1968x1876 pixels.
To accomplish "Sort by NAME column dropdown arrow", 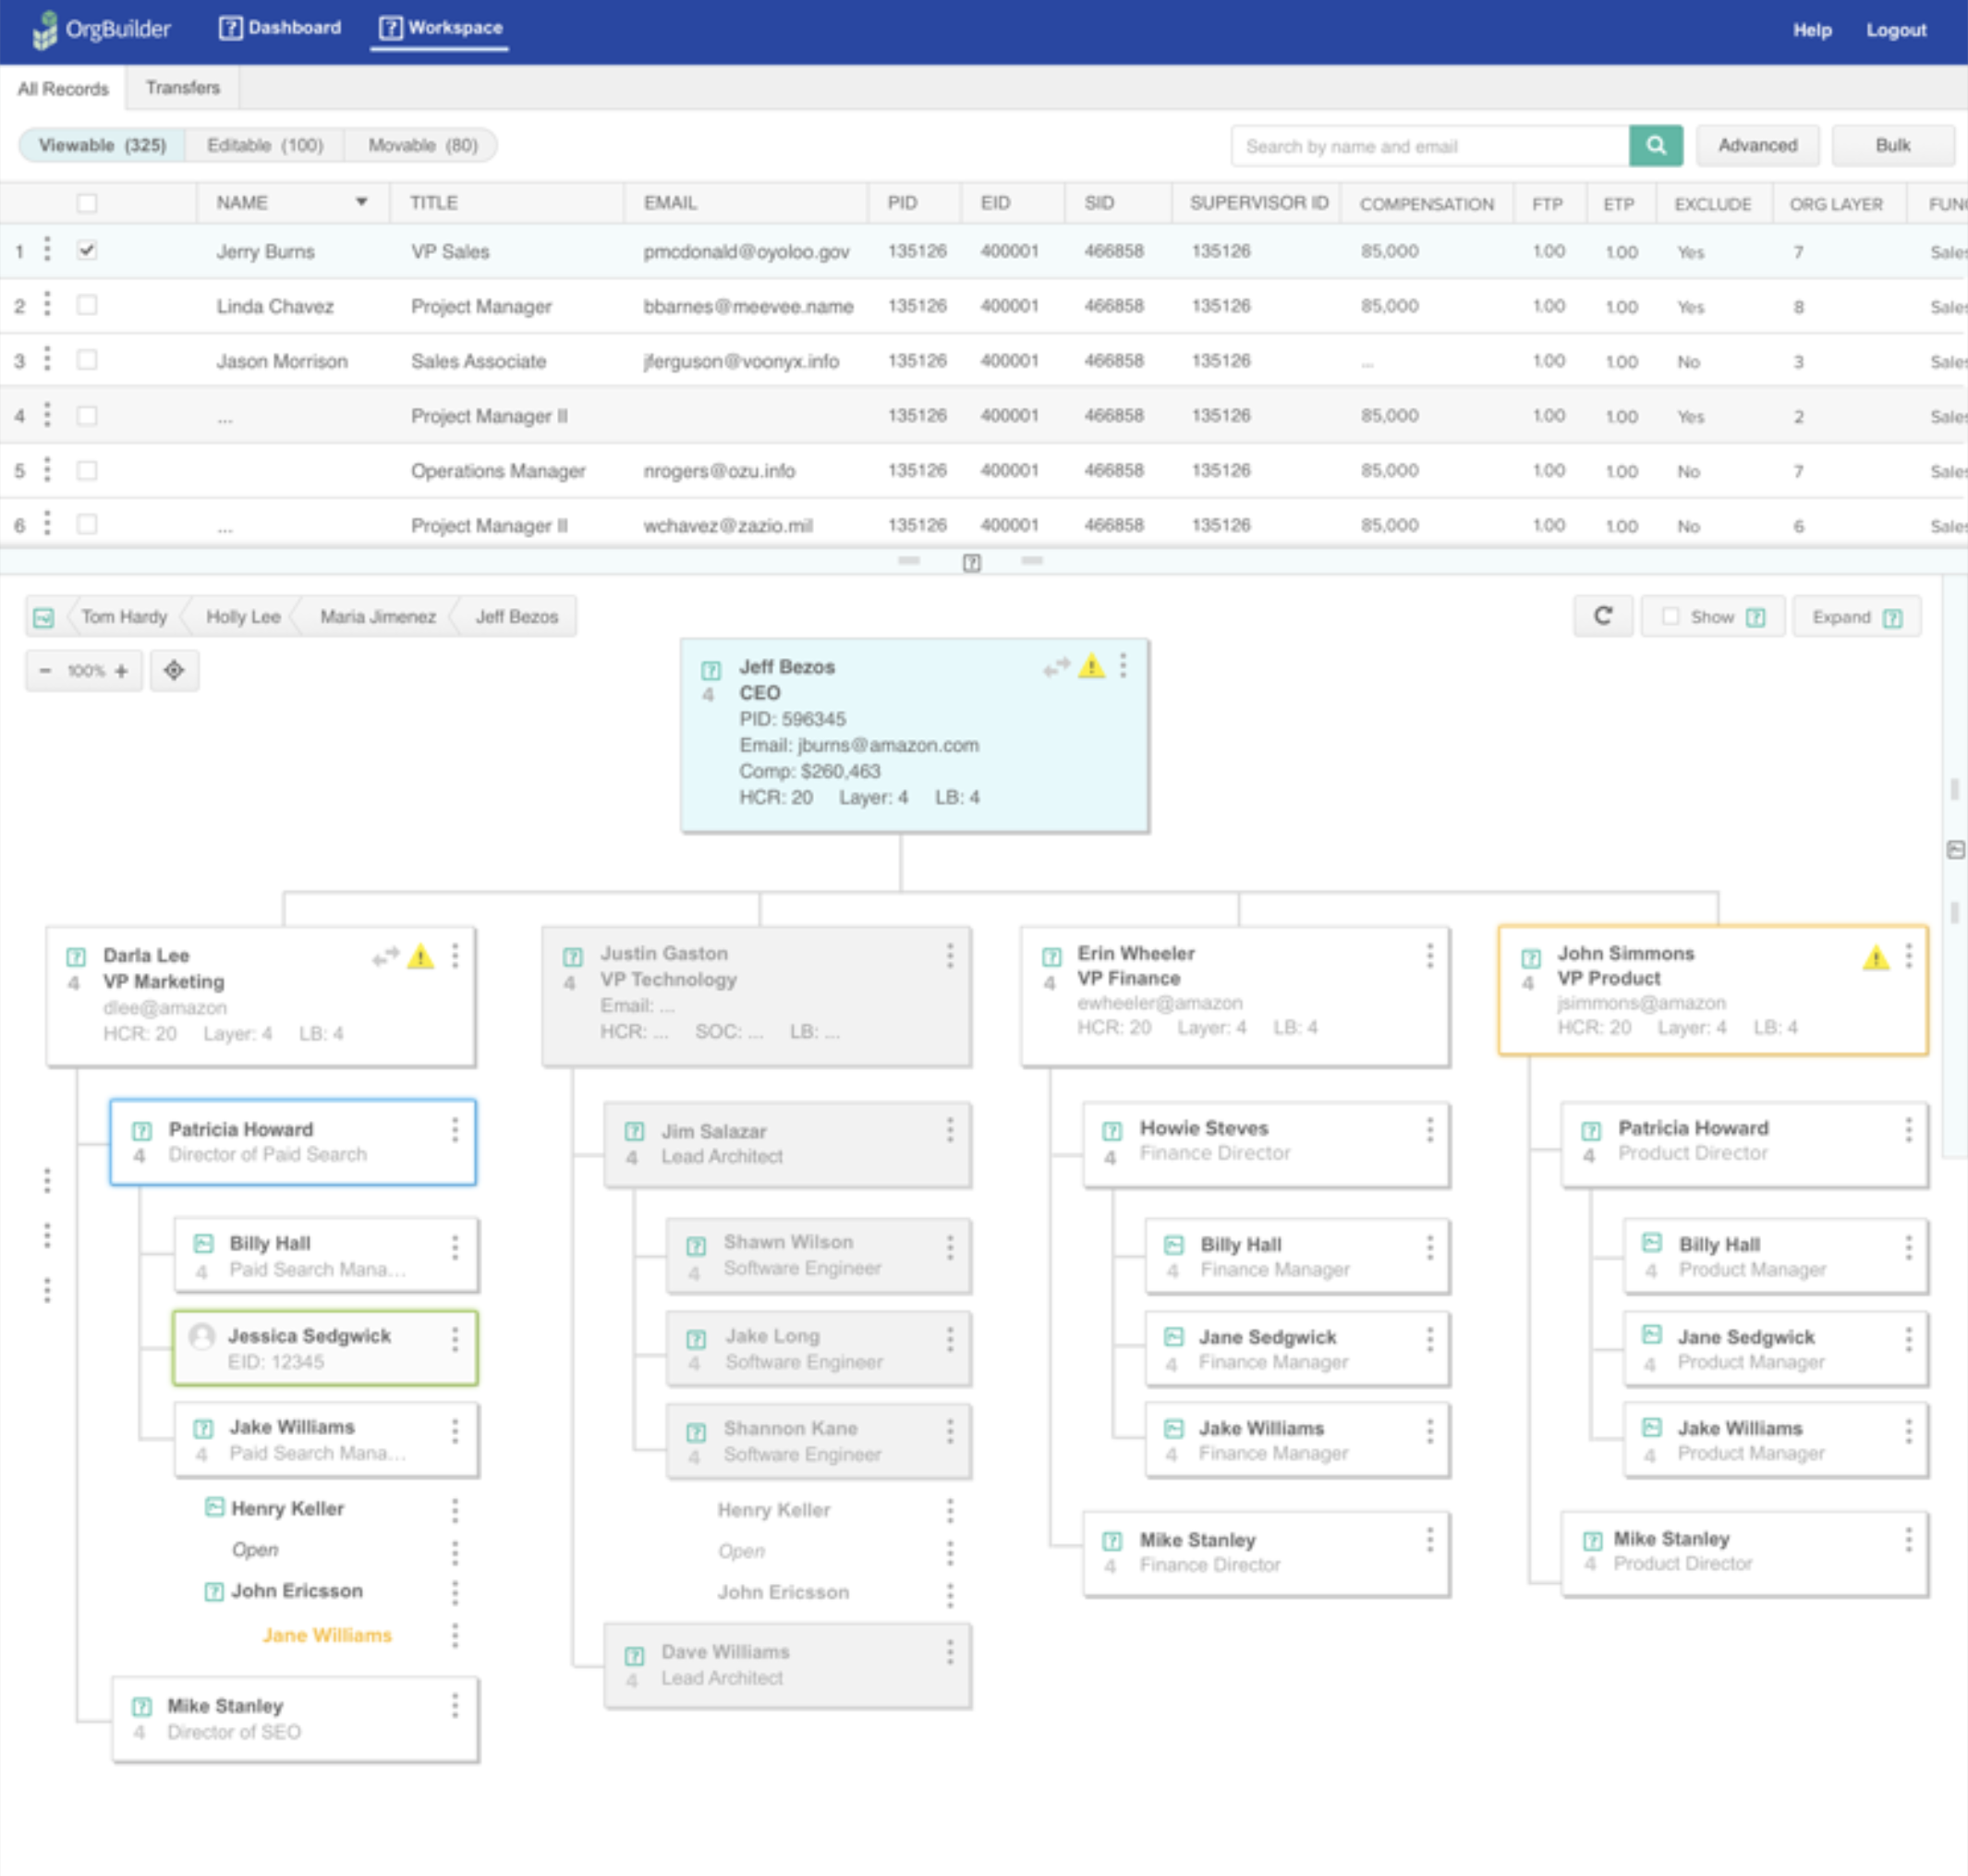I will (361, 202).
